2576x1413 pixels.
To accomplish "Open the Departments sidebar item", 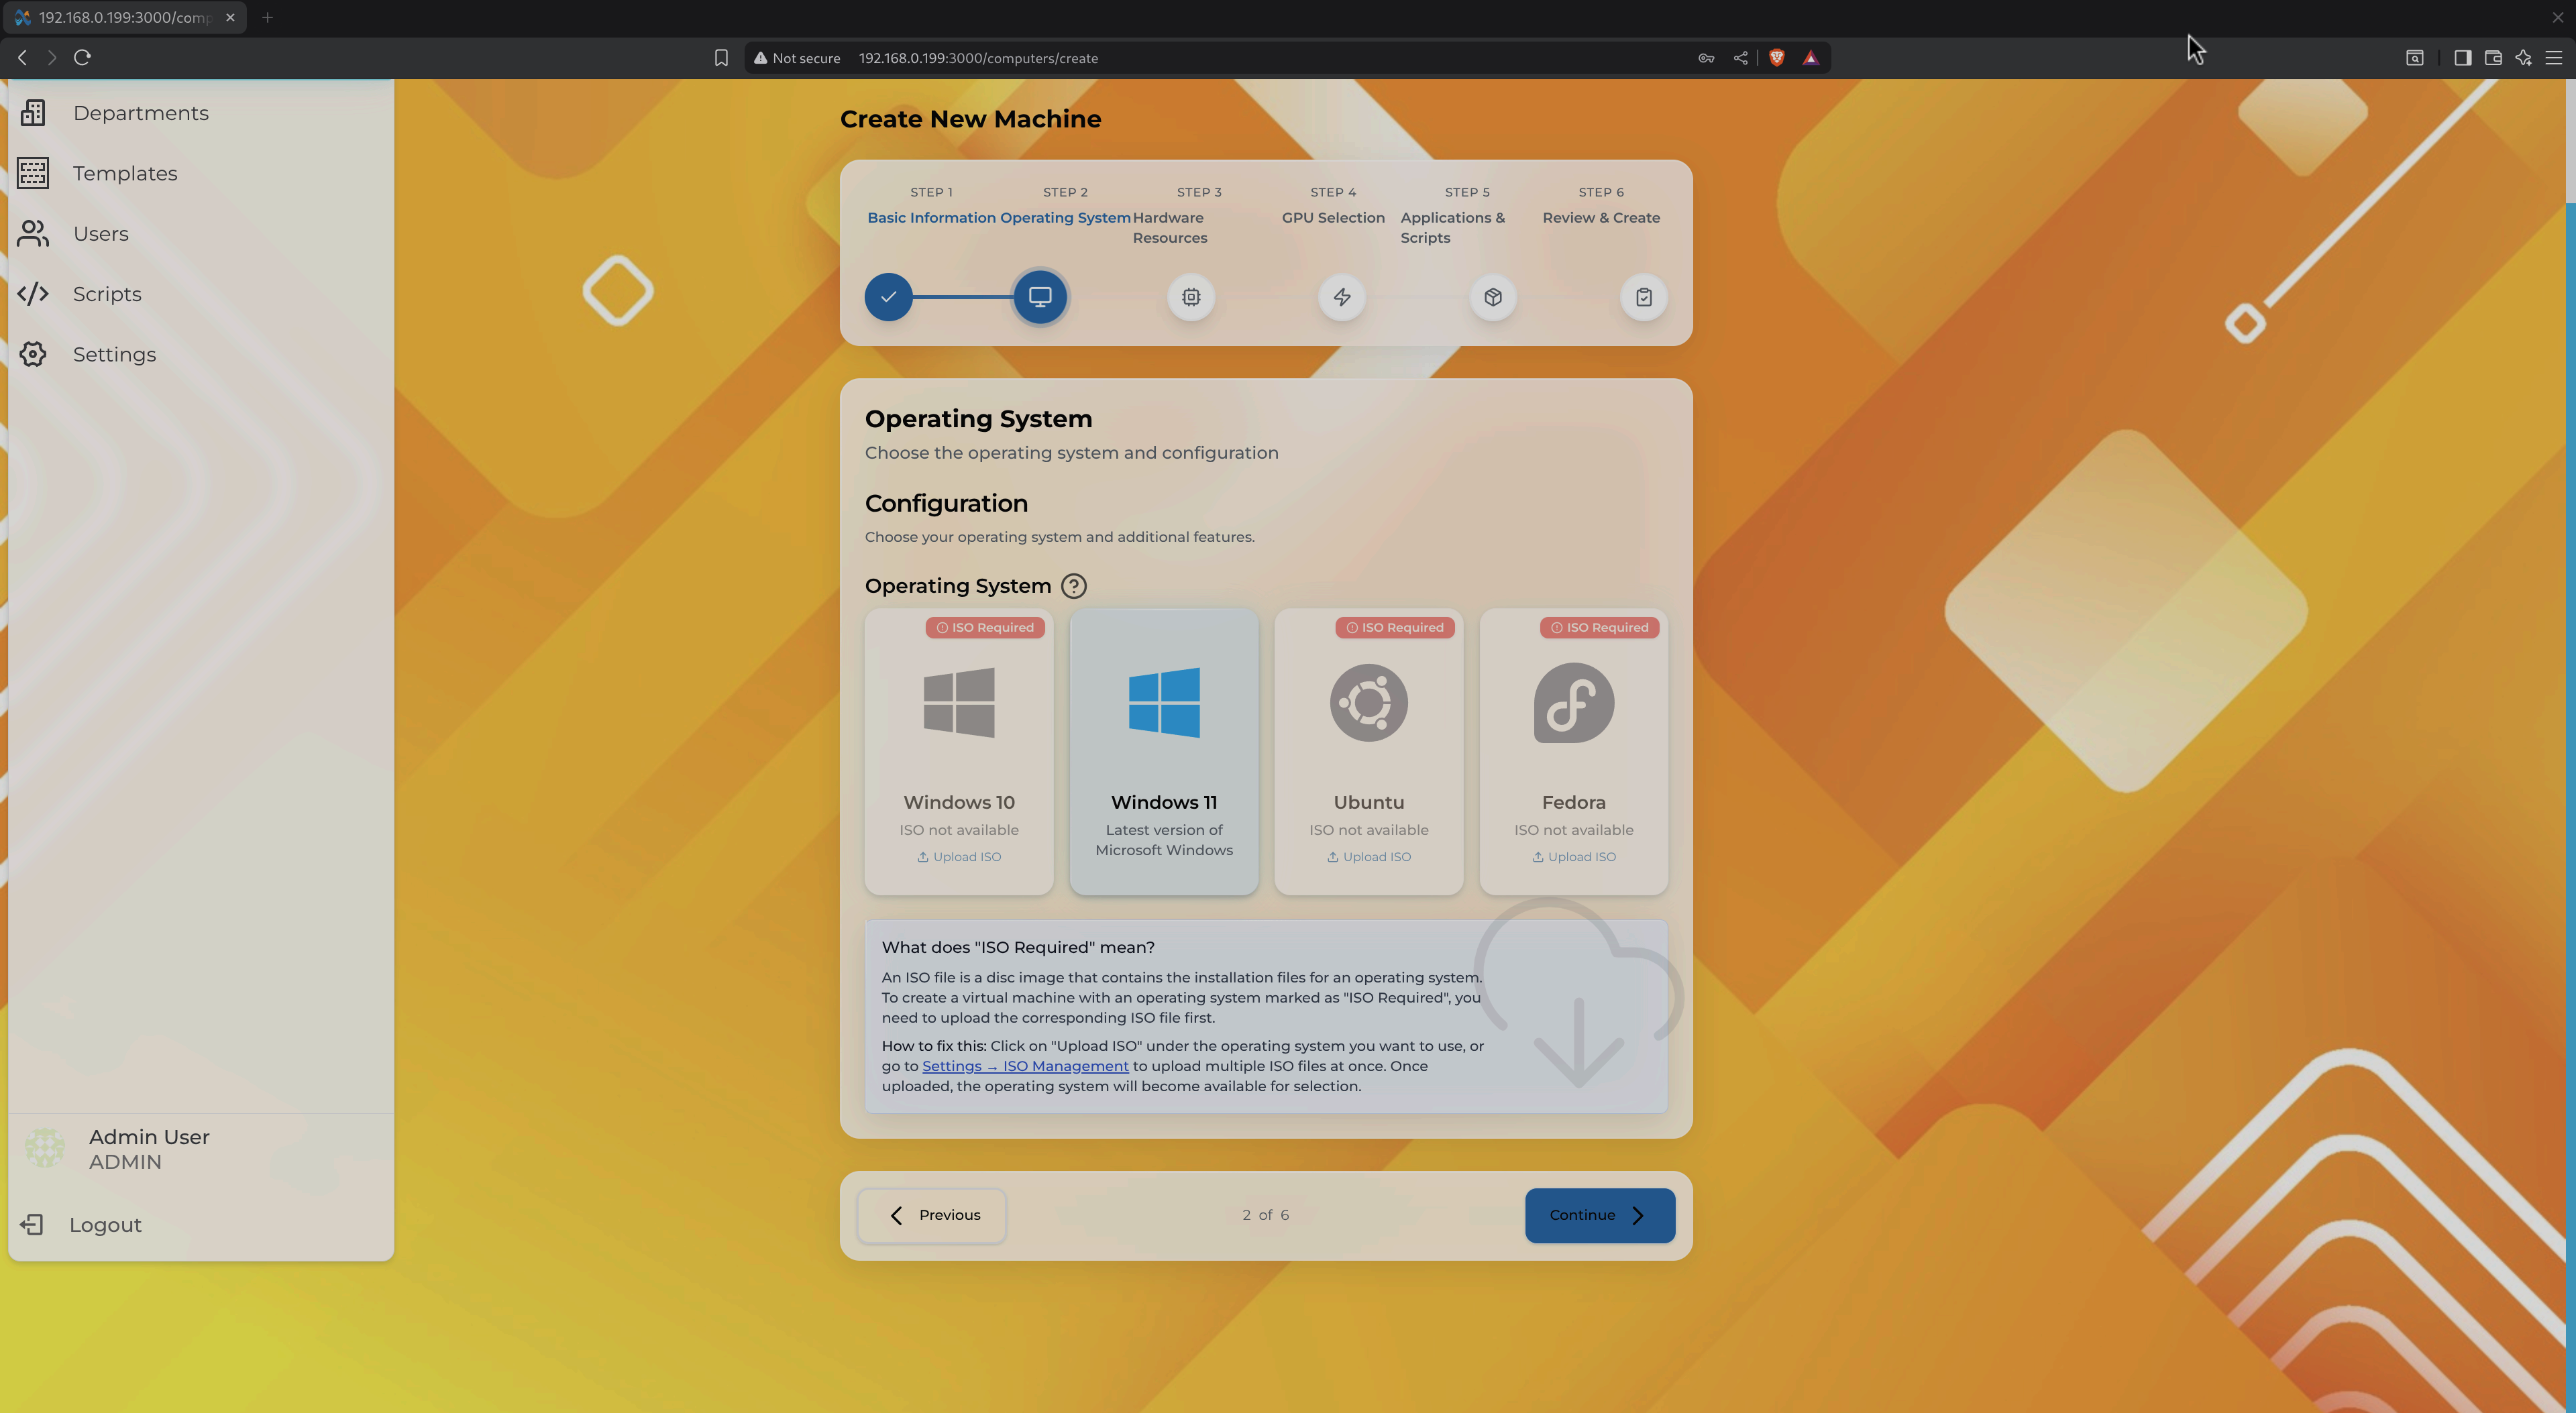I will 140,113.
